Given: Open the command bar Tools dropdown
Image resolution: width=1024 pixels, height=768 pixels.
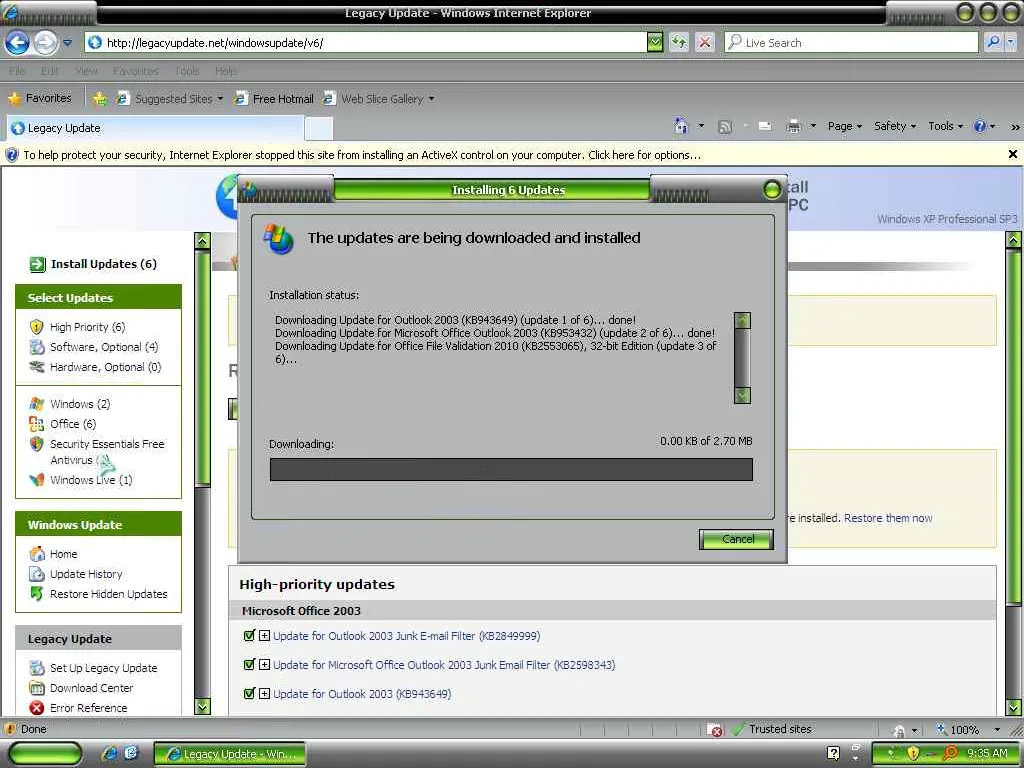Looking at the screenshot, I should pyautogui.click(x=945, y=126).
